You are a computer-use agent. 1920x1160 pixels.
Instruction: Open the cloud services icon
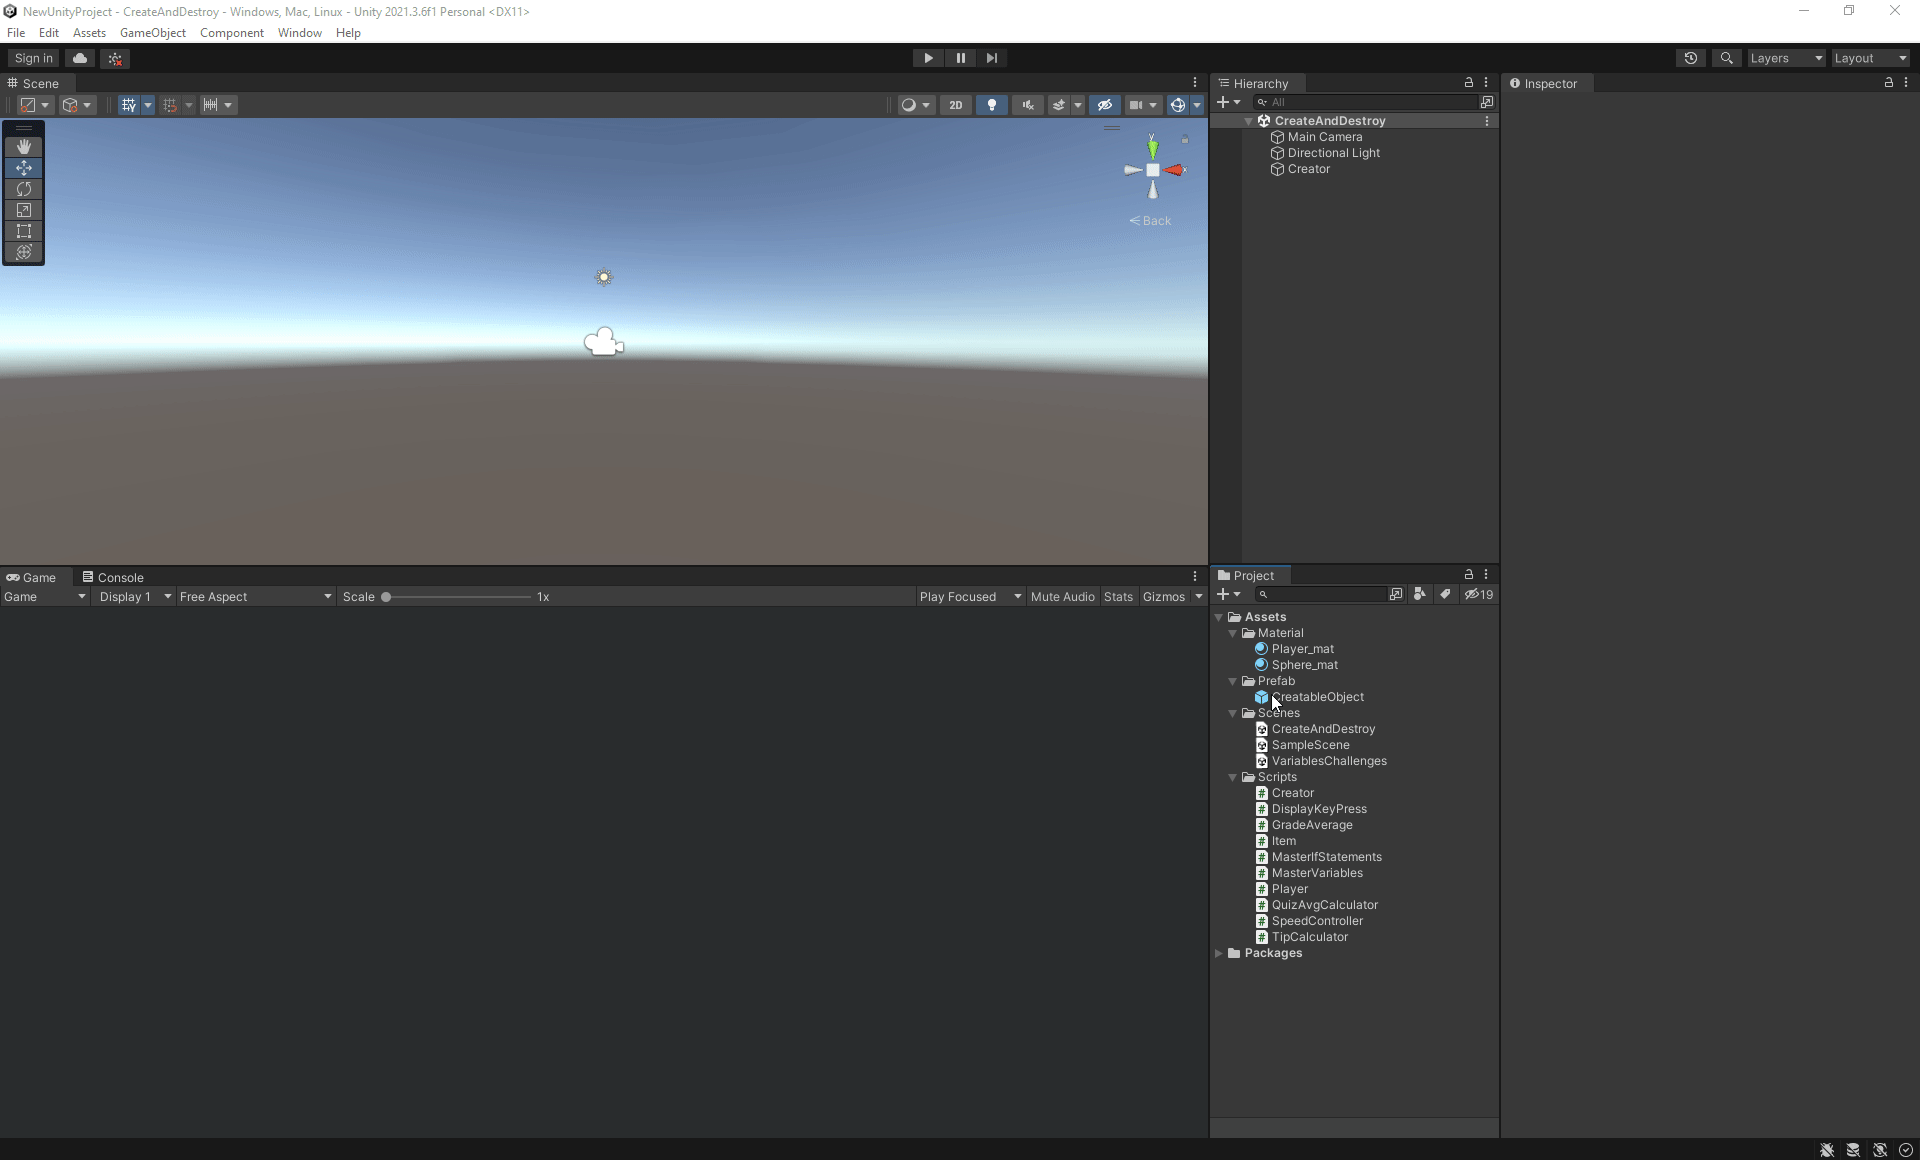[80, 58]
